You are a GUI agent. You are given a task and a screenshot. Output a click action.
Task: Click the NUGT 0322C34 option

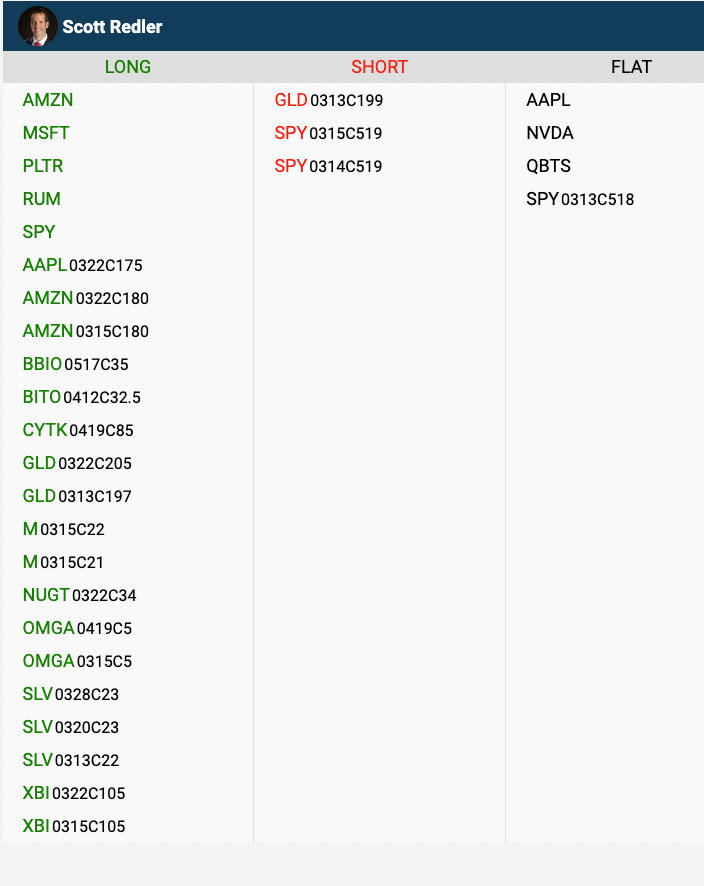pos(80,595)
